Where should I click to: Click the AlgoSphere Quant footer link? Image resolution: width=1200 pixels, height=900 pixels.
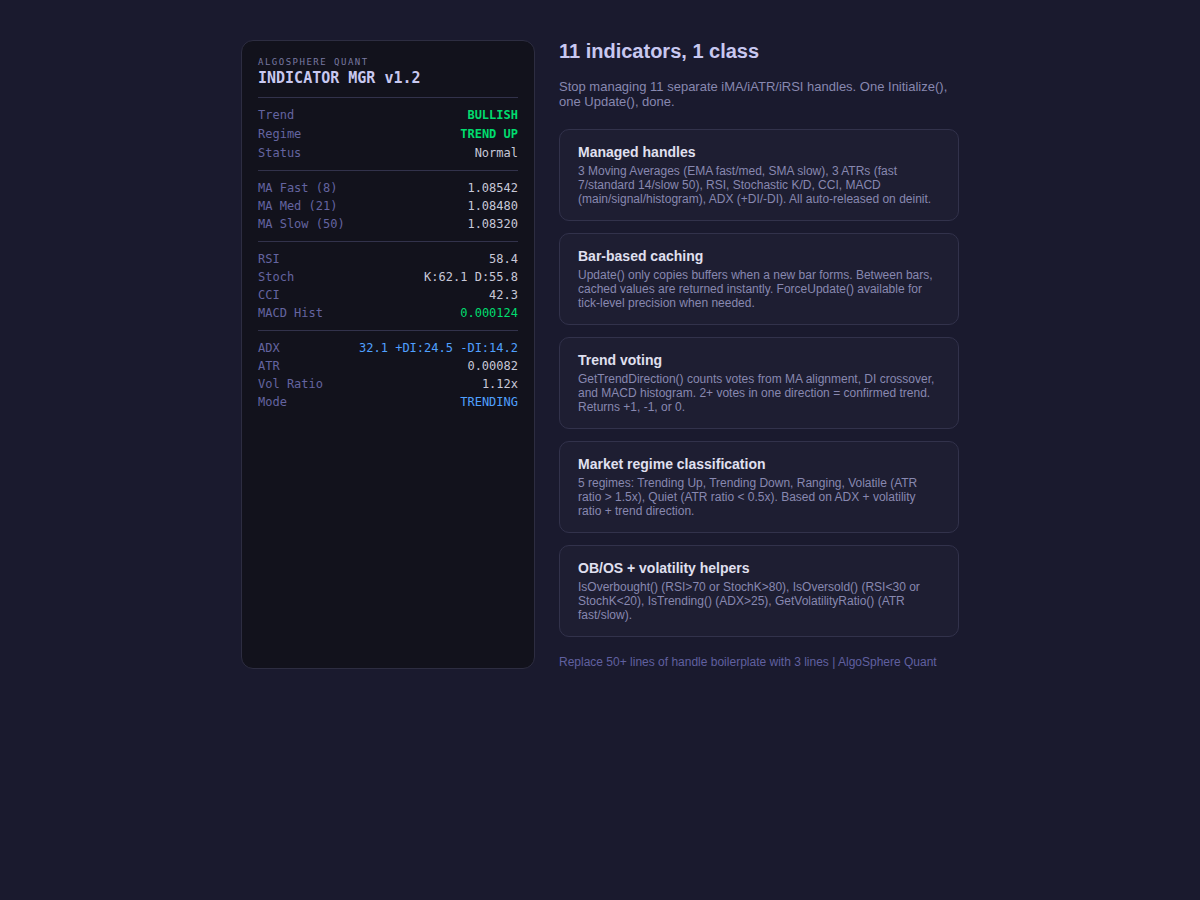point(887,661)
